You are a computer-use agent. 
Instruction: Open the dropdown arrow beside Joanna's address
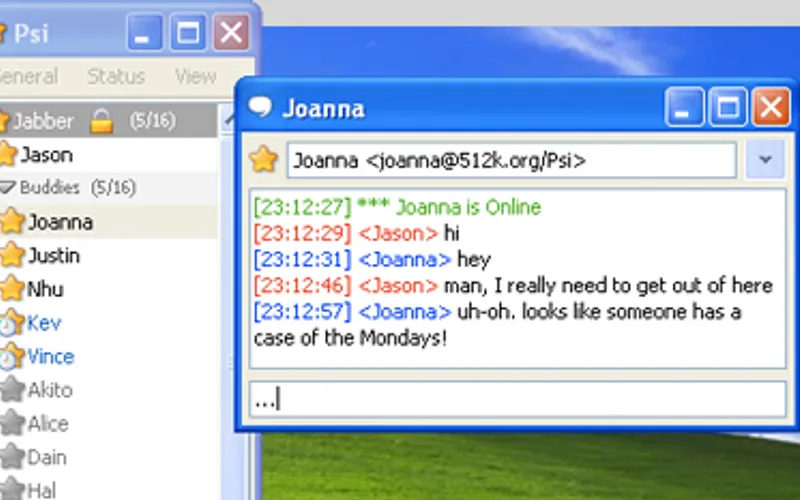765,160
